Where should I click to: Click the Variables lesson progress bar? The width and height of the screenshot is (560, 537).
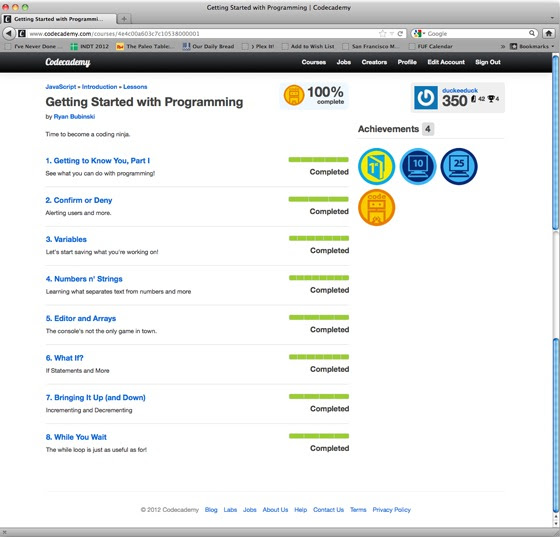(319, 239)
